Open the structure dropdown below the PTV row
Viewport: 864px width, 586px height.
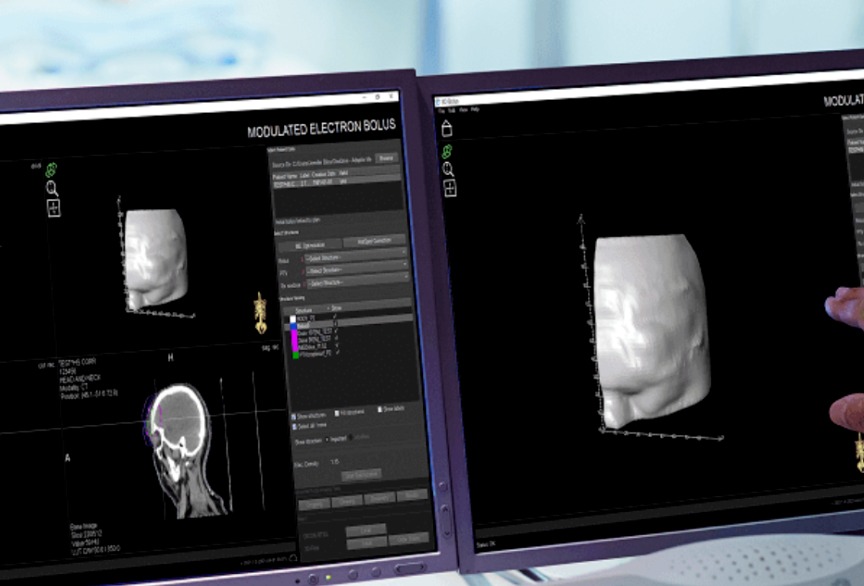358,282
